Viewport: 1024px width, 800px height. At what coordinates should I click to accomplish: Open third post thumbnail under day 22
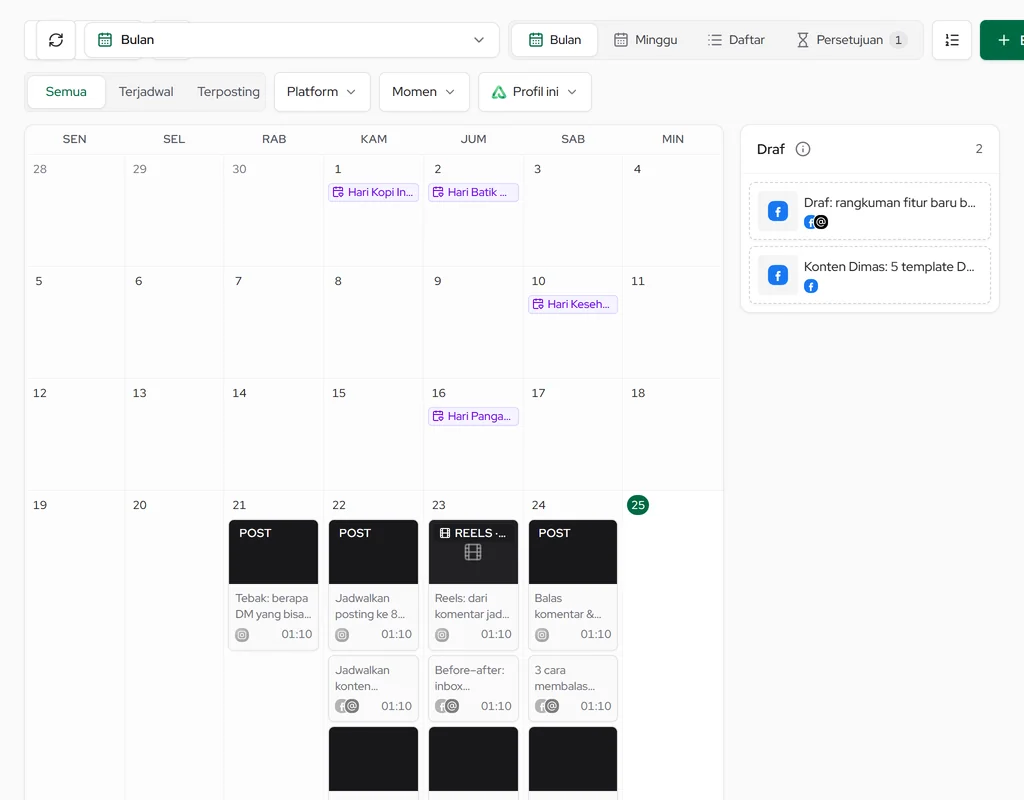coord(374,759)
